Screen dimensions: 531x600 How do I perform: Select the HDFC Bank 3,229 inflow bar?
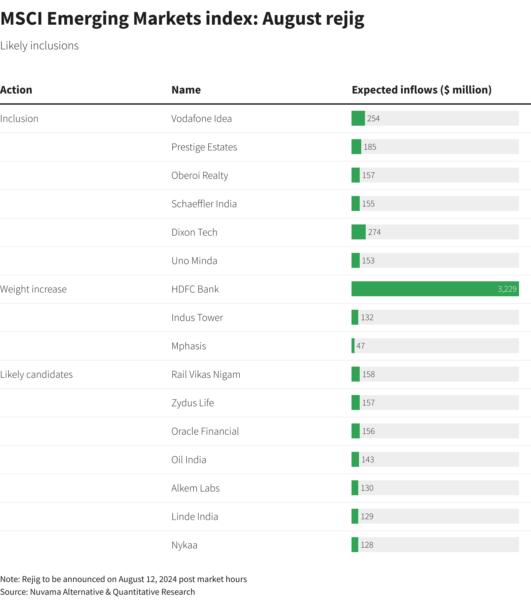[x=435, y=289]
